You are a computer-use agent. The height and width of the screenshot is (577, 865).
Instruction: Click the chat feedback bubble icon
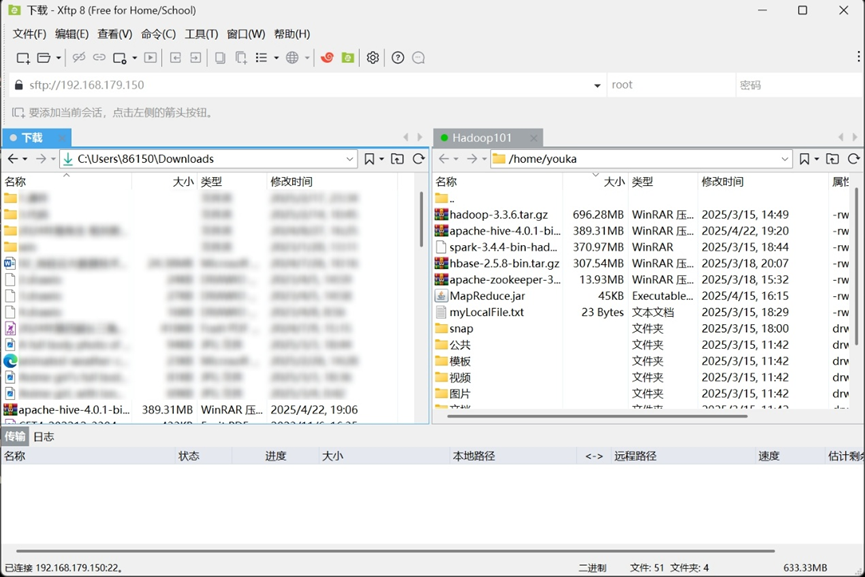pyautogui.click(x=418, y=57)
